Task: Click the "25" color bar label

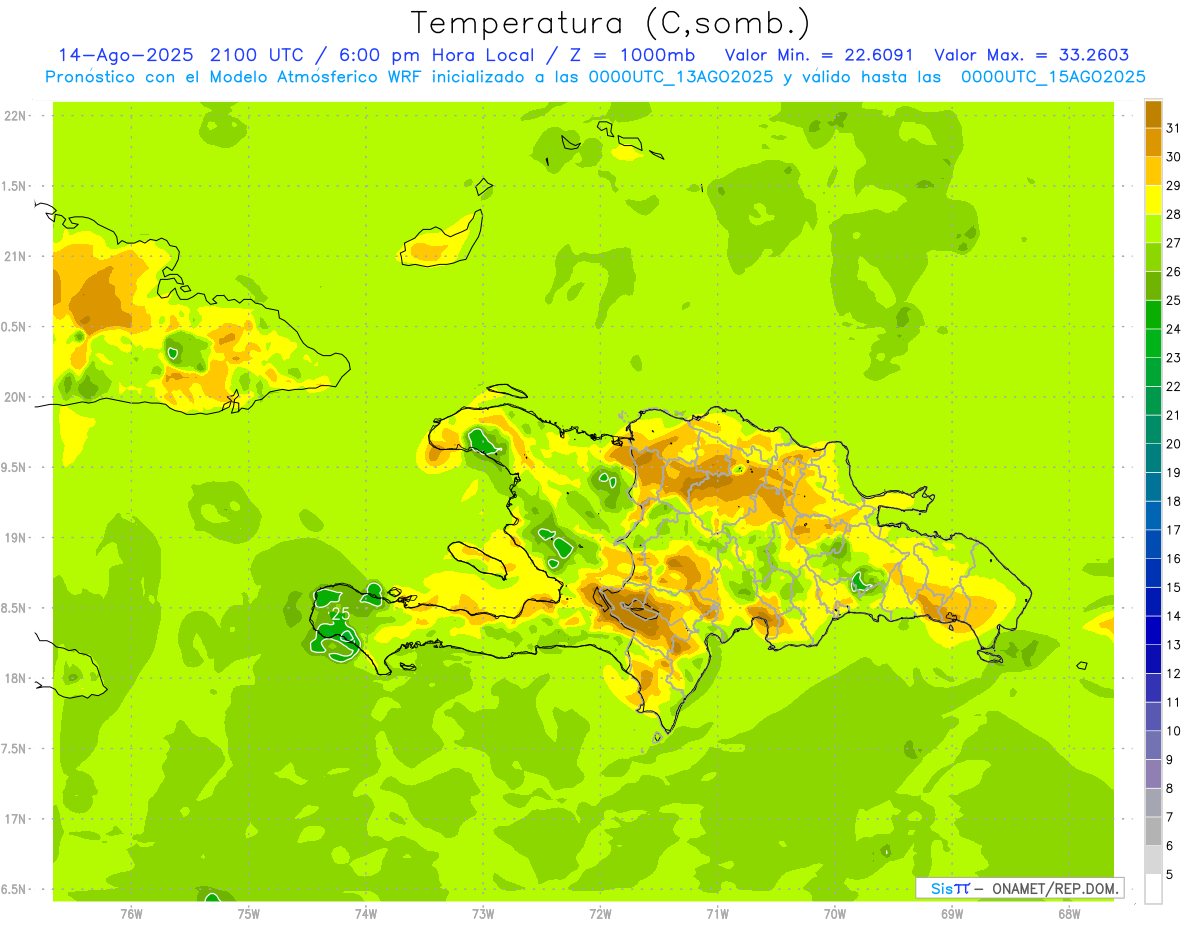Action: [1174, 300]
